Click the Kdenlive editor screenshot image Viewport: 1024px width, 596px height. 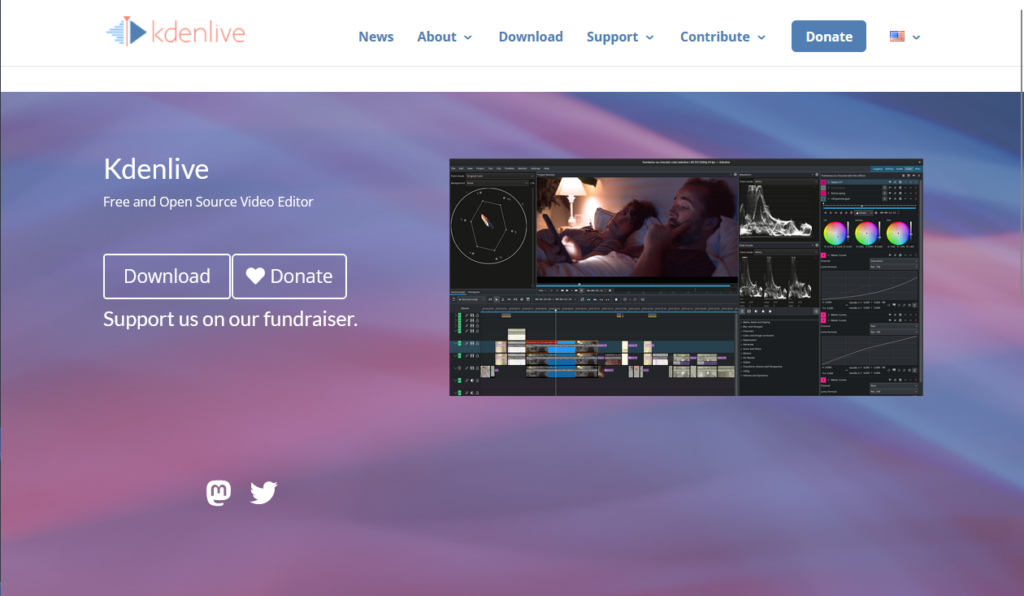coord(686,277)
